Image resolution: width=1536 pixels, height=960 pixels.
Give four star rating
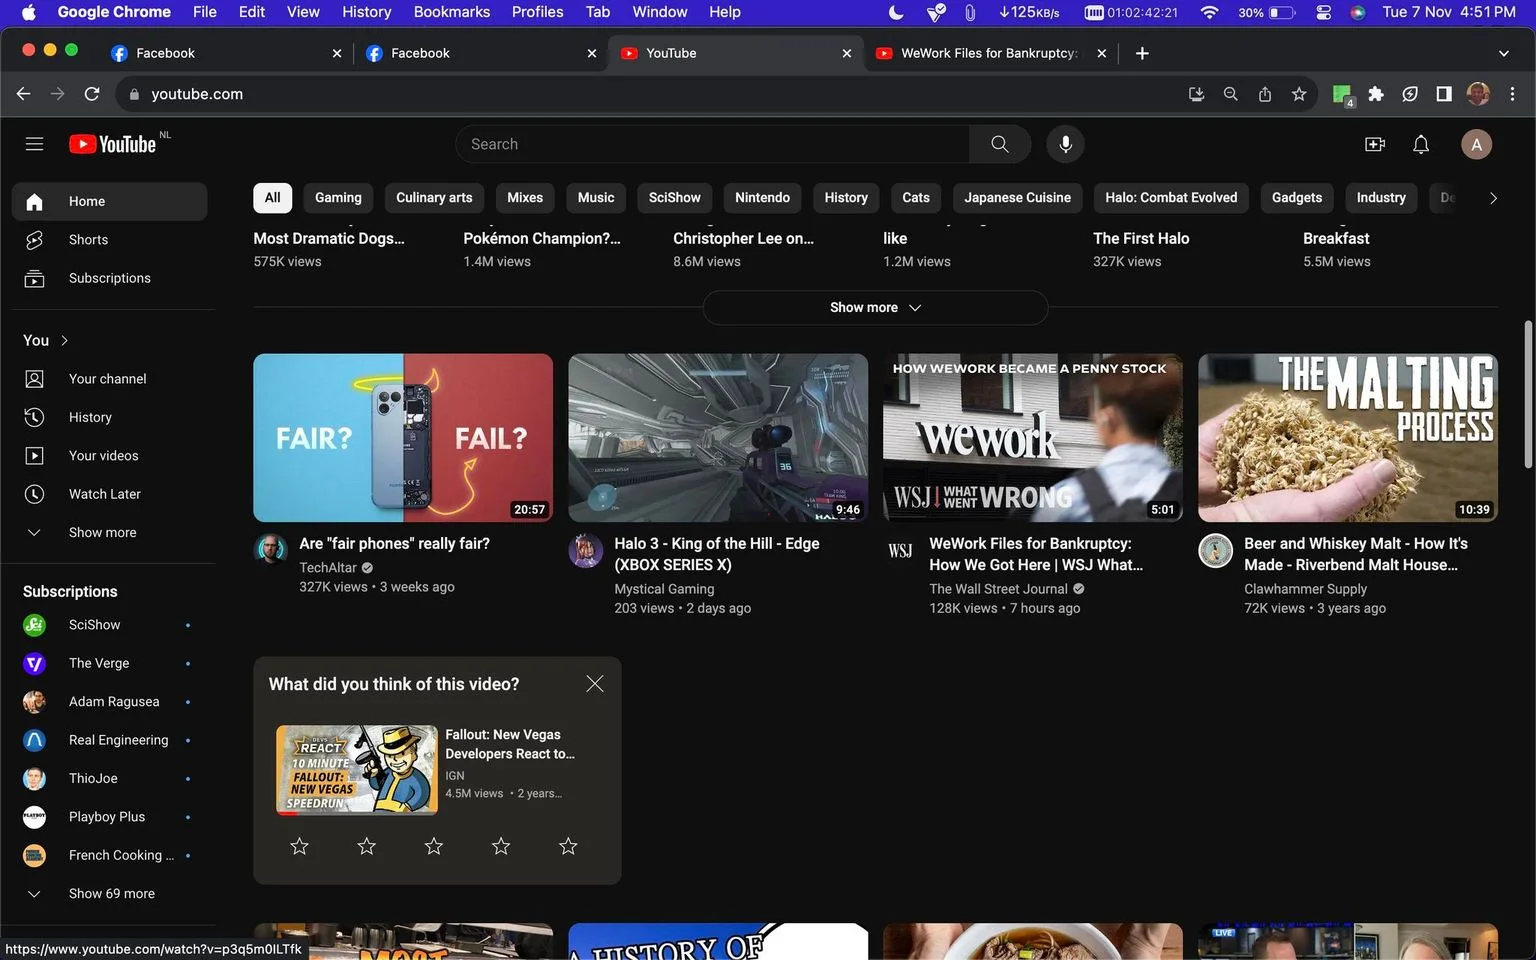tap(501, 846)
